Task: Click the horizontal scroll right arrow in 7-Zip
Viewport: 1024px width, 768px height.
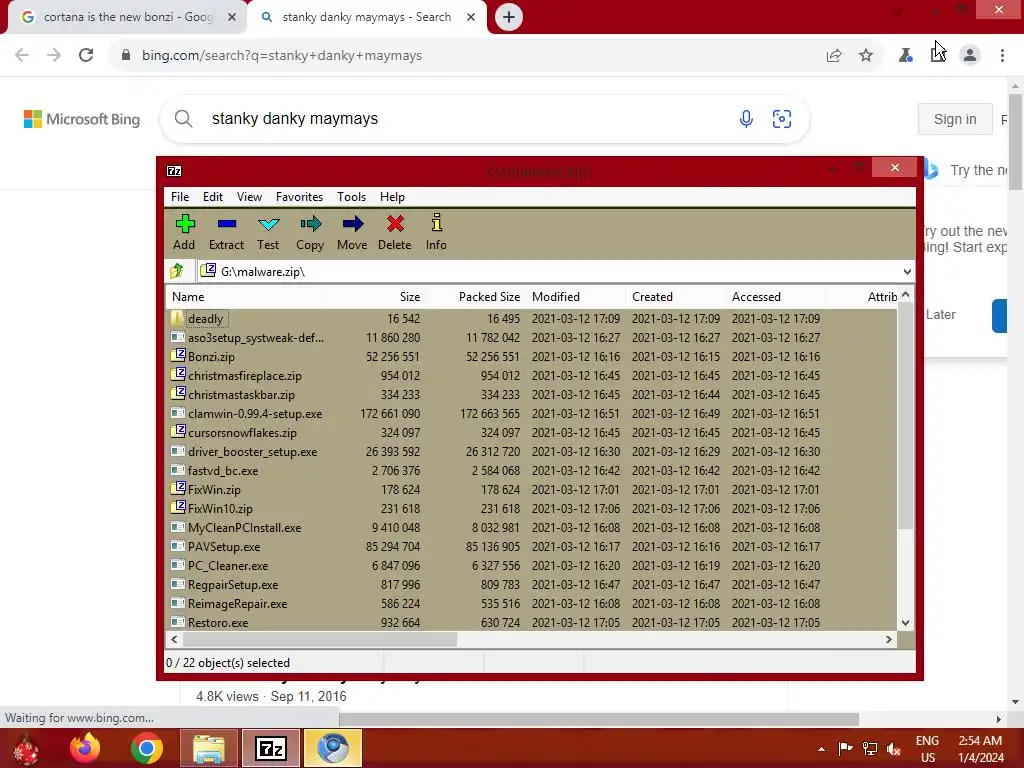Action: [889, 639]
